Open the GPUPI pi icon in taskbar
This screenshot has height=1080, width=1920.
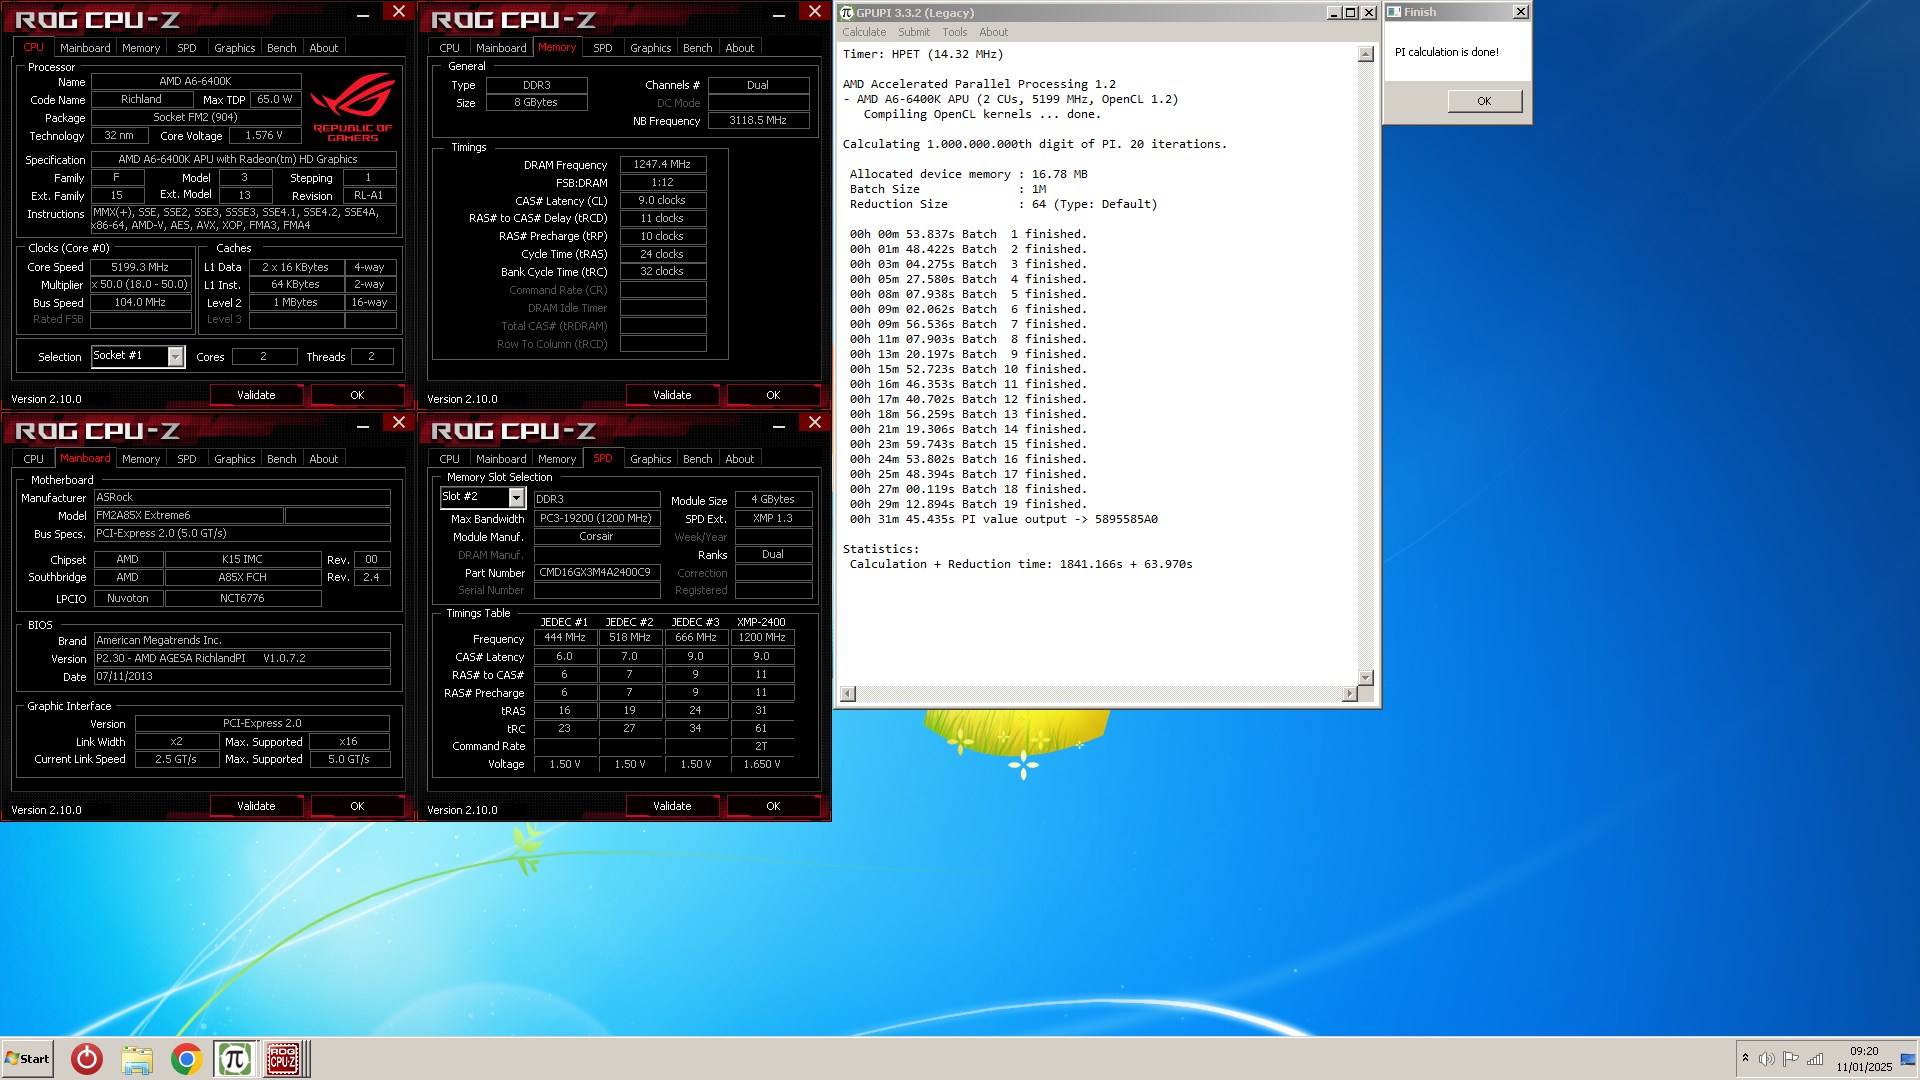pyautogui.click(x=234, y=1059)
